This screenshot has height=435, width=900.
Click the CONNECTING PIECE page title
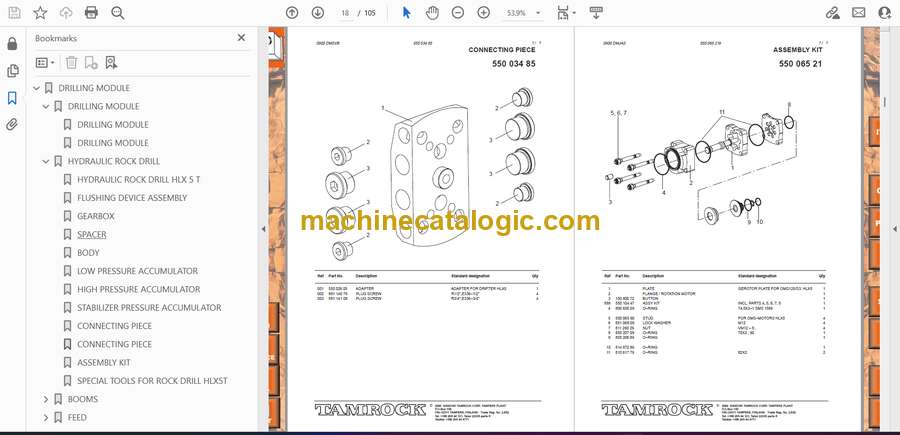click(x=502, y=50)
